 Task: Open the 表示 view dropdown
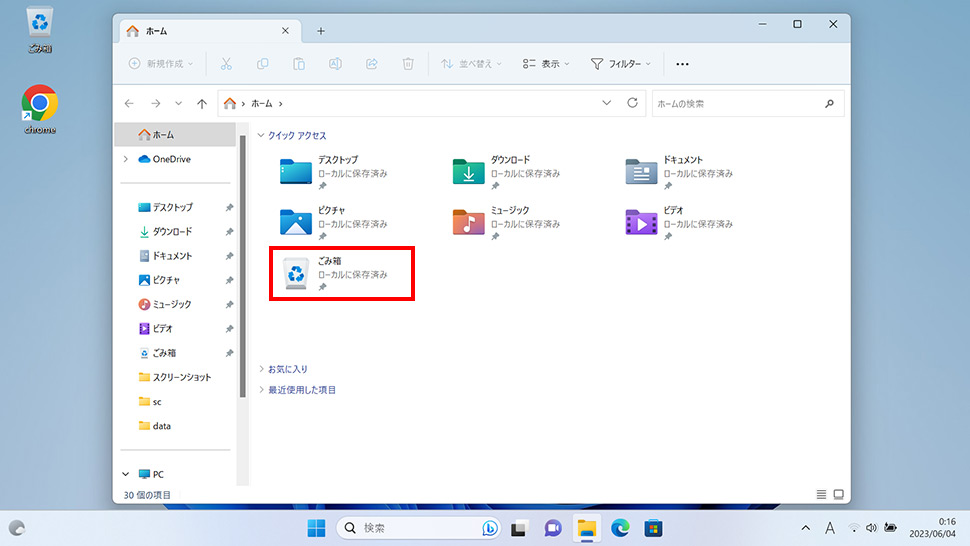(546, 64)
